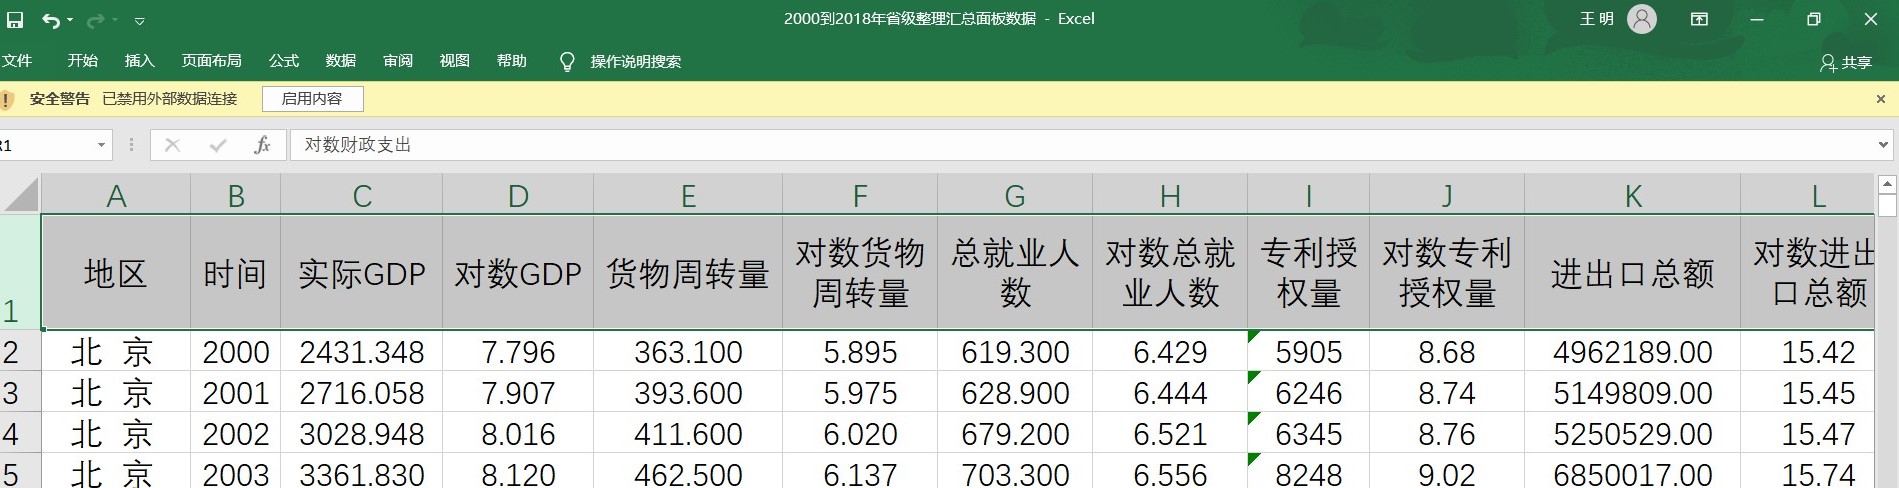Click the year 2001 cell

tap(236, 393)
